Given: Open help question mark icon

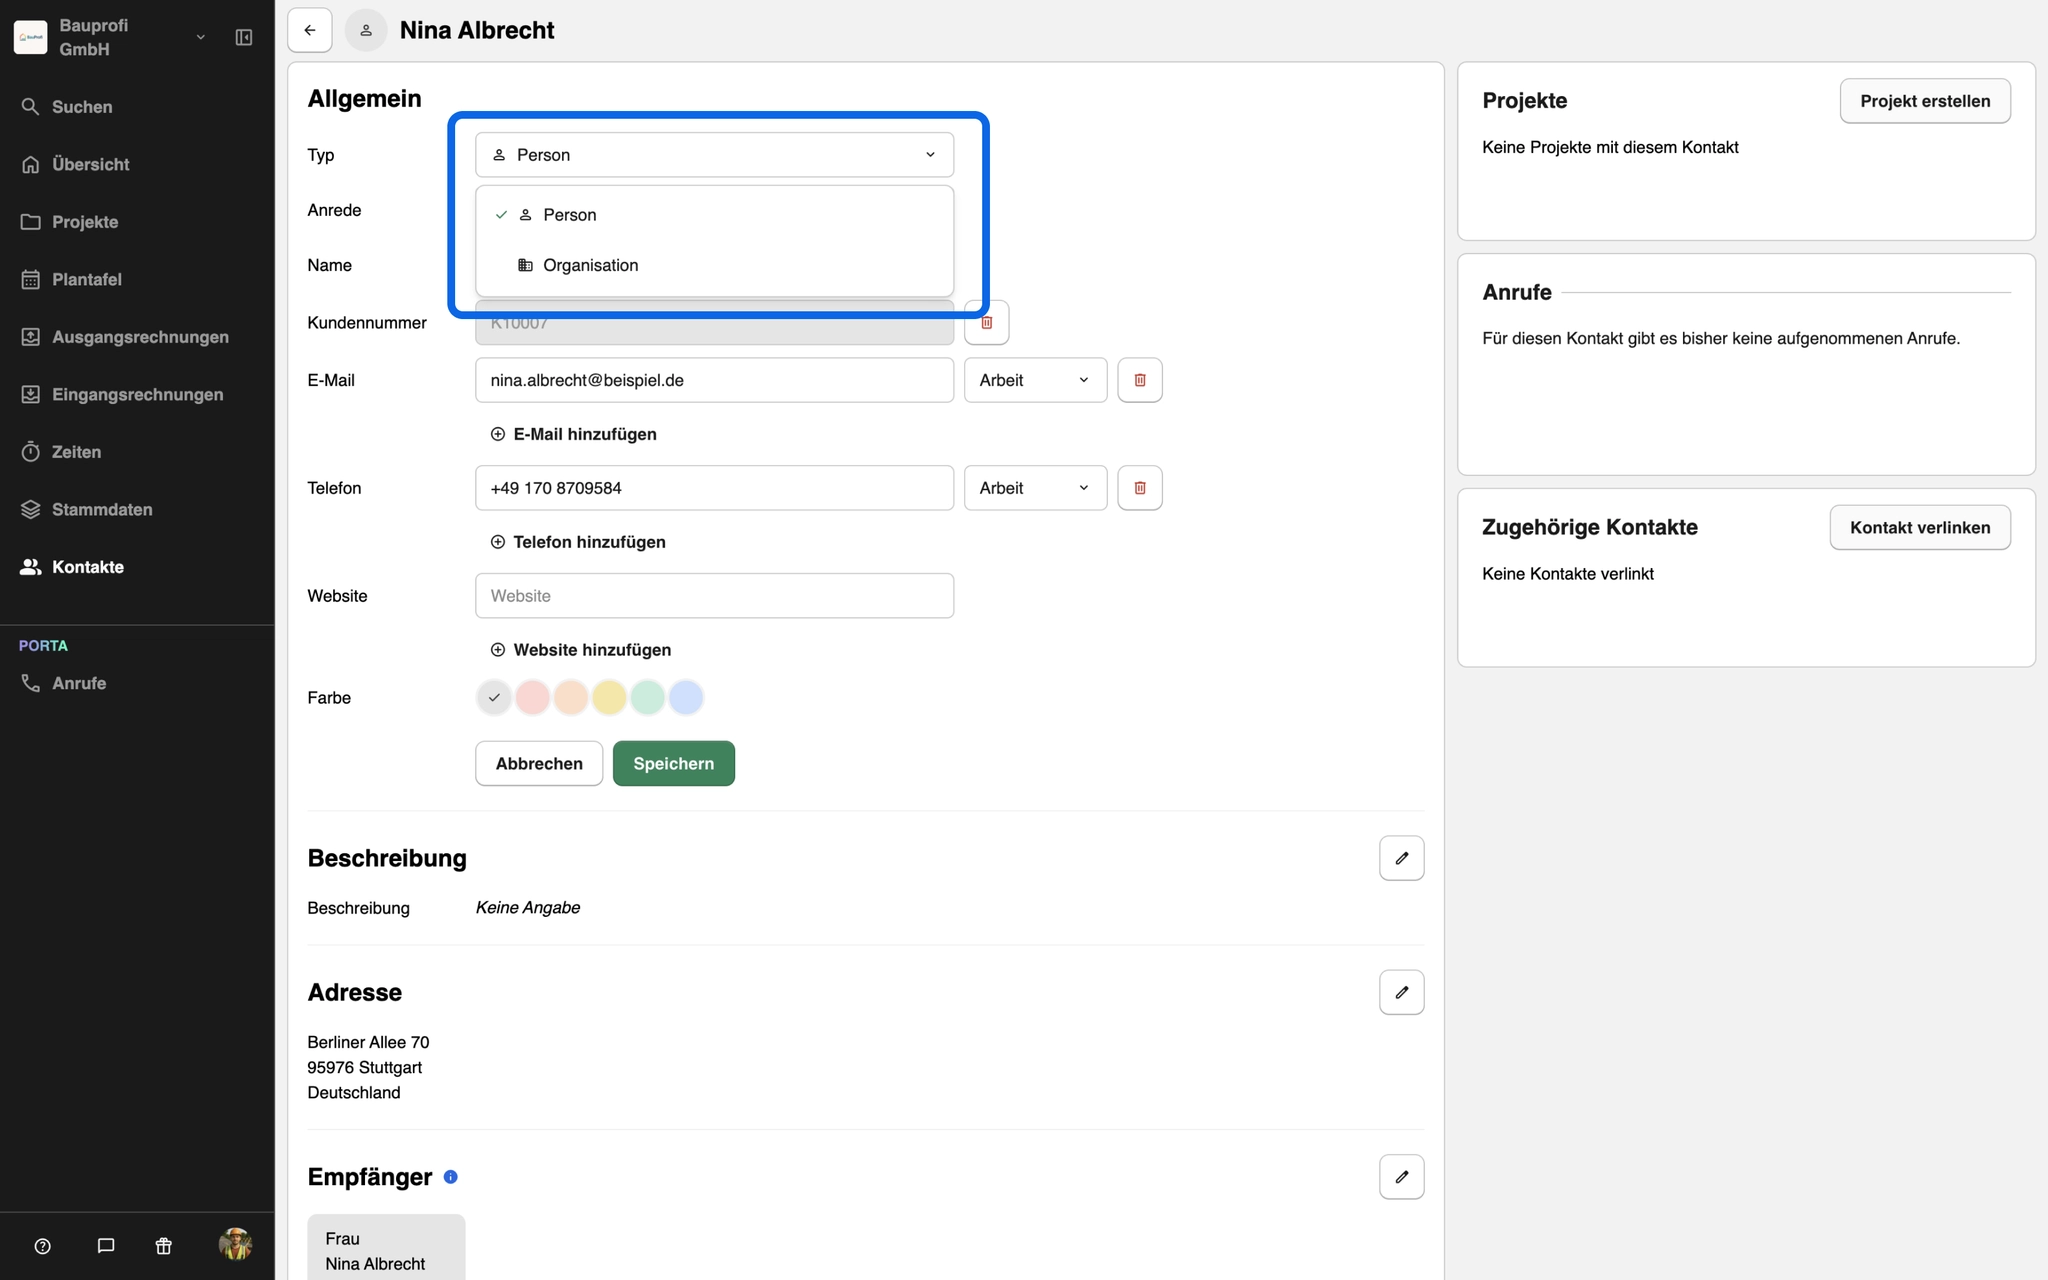Looking at the screenshot, I should tap(42, 1246).
